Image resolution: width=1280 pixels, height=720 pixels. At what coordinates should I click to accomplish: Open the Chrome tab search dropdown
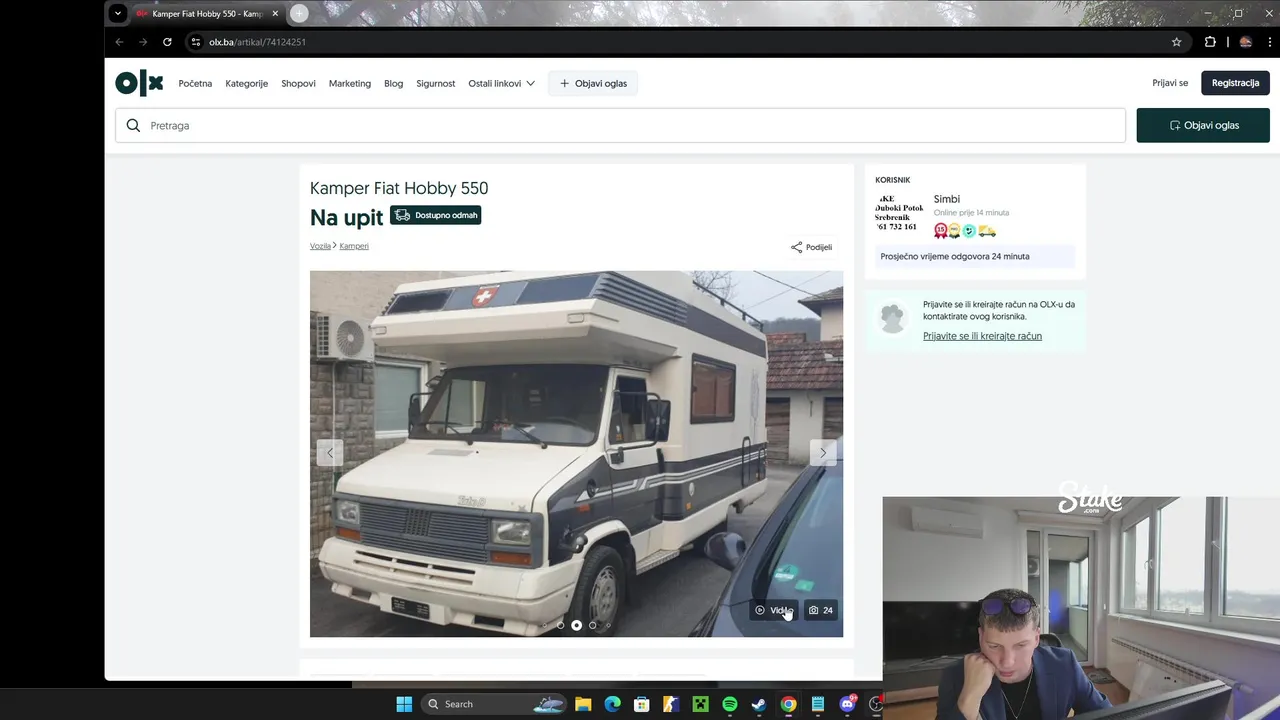(118, 13)
